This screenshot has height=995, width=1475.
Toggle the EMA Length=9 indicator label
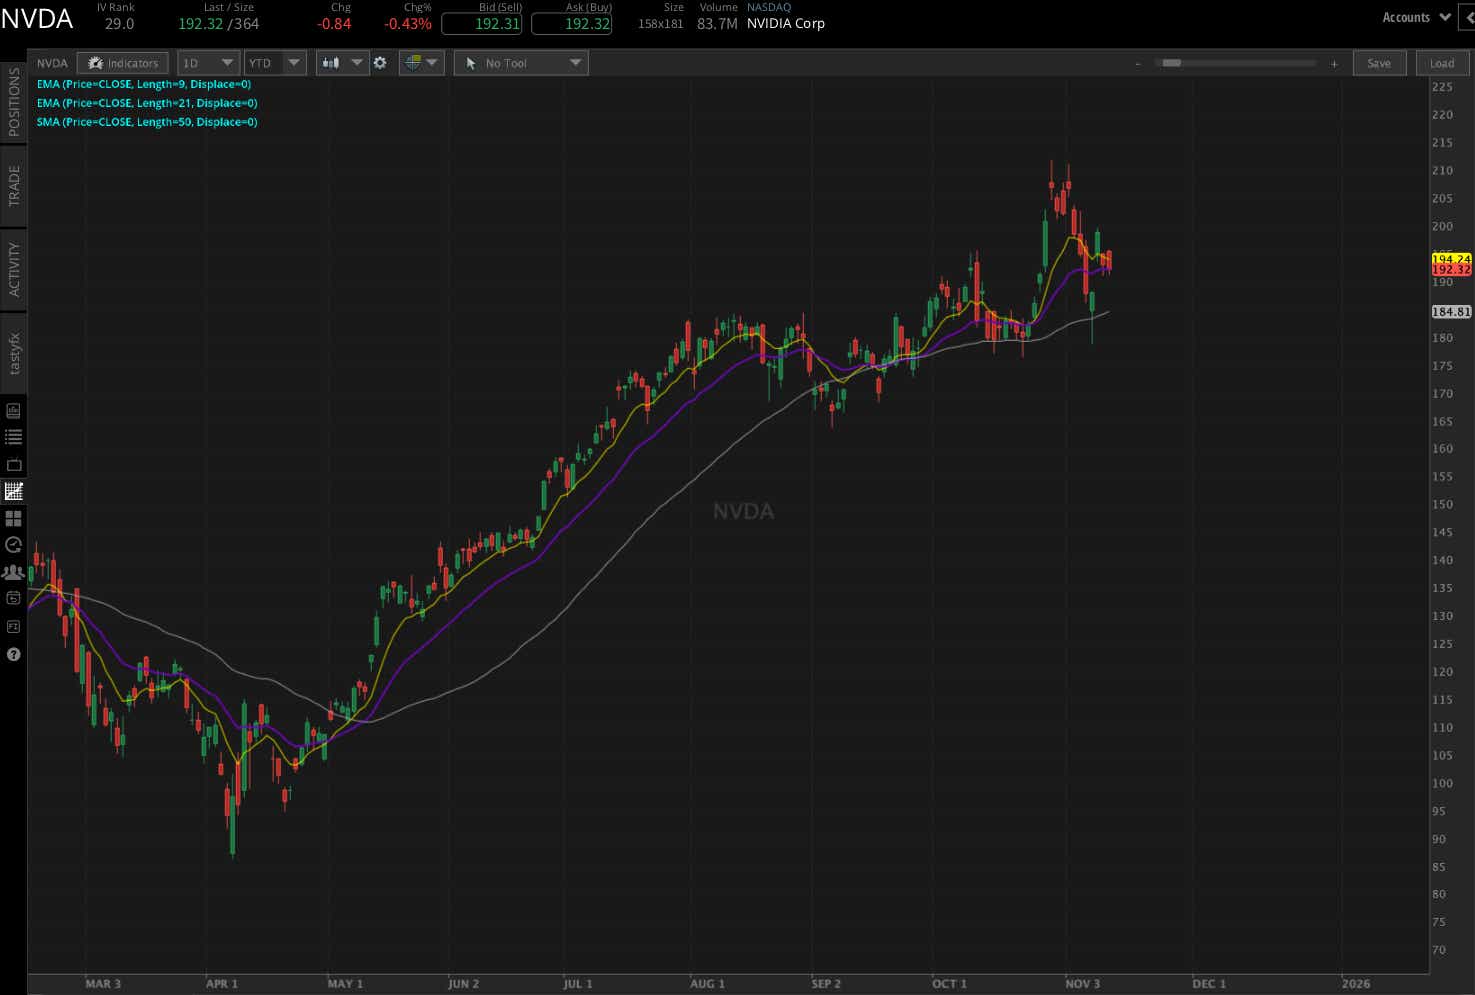tap(145, 84)
